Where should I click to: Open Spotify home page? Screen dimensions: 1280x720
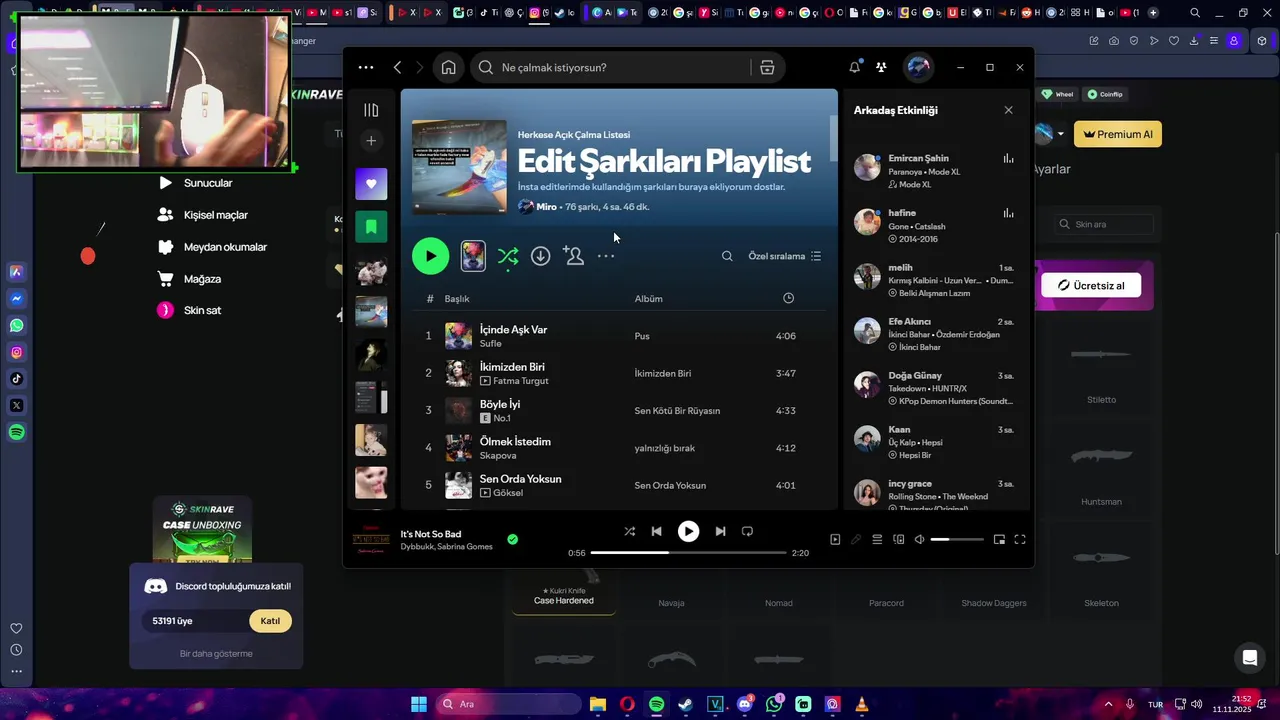click(448, 67)
